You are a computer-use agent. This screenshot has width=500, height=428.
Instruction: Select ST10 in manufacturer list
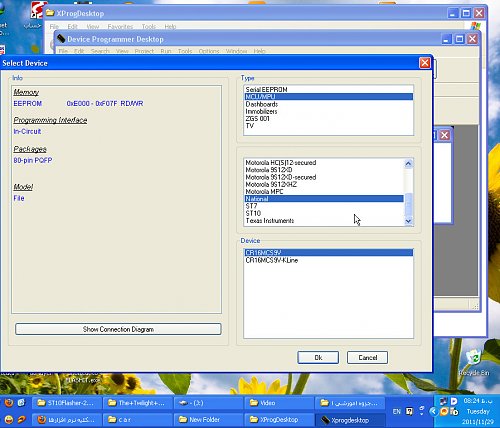[x=324, y=213]
